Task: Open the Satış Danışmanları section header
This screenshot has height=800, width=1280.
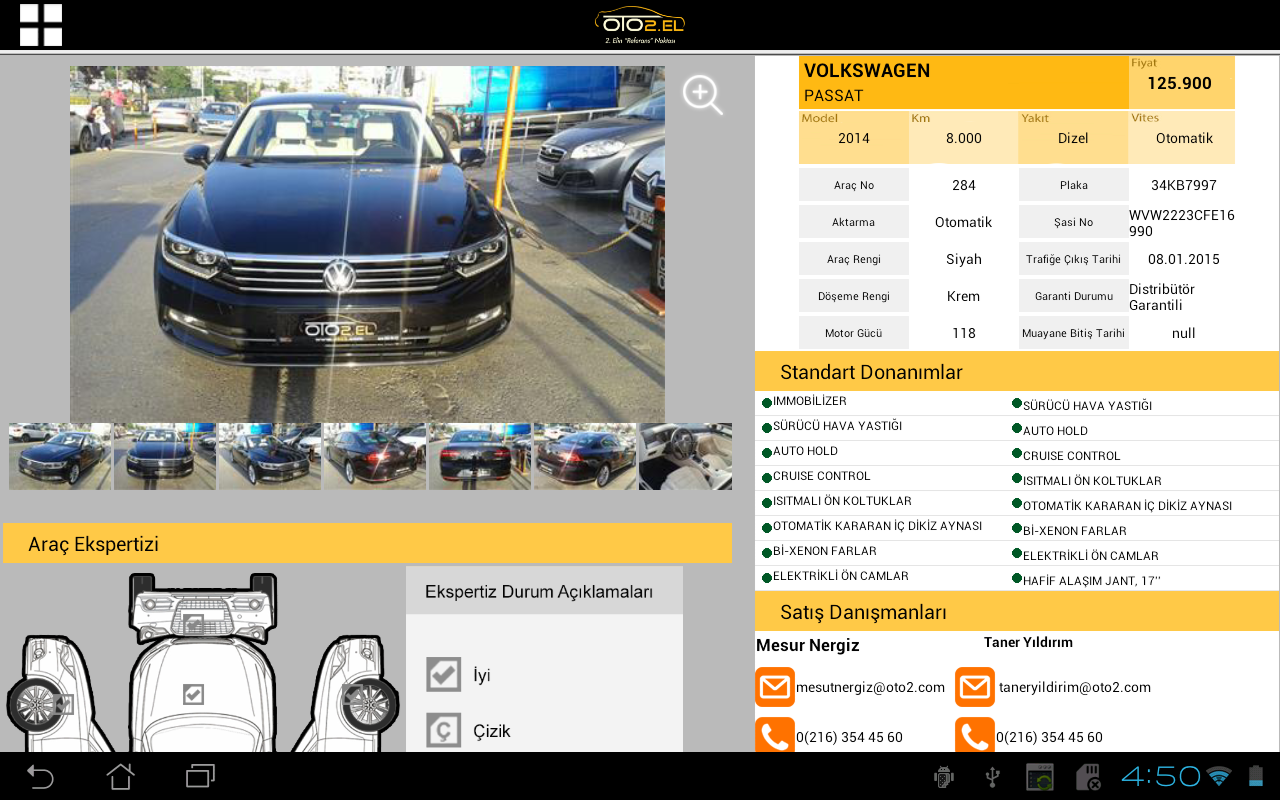Action: tap(1017, 612)
